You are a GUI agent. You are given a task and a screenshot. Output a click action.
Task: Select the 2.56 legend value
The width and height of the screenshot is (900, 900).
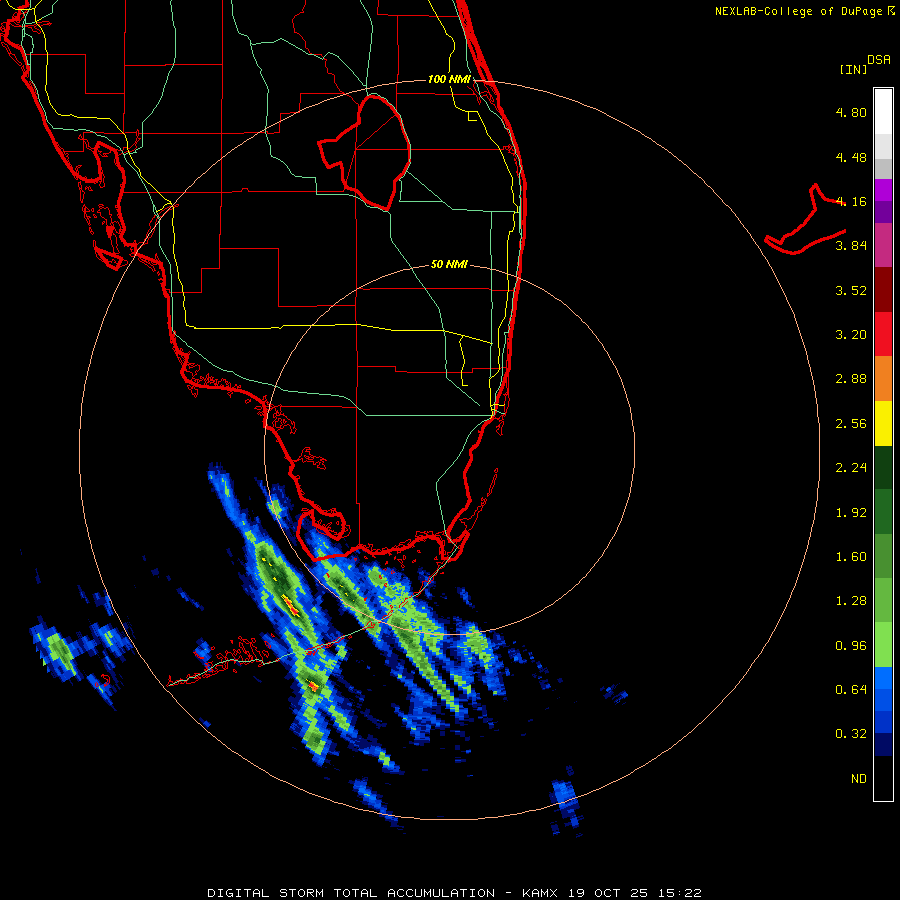[x=851, y=424]
